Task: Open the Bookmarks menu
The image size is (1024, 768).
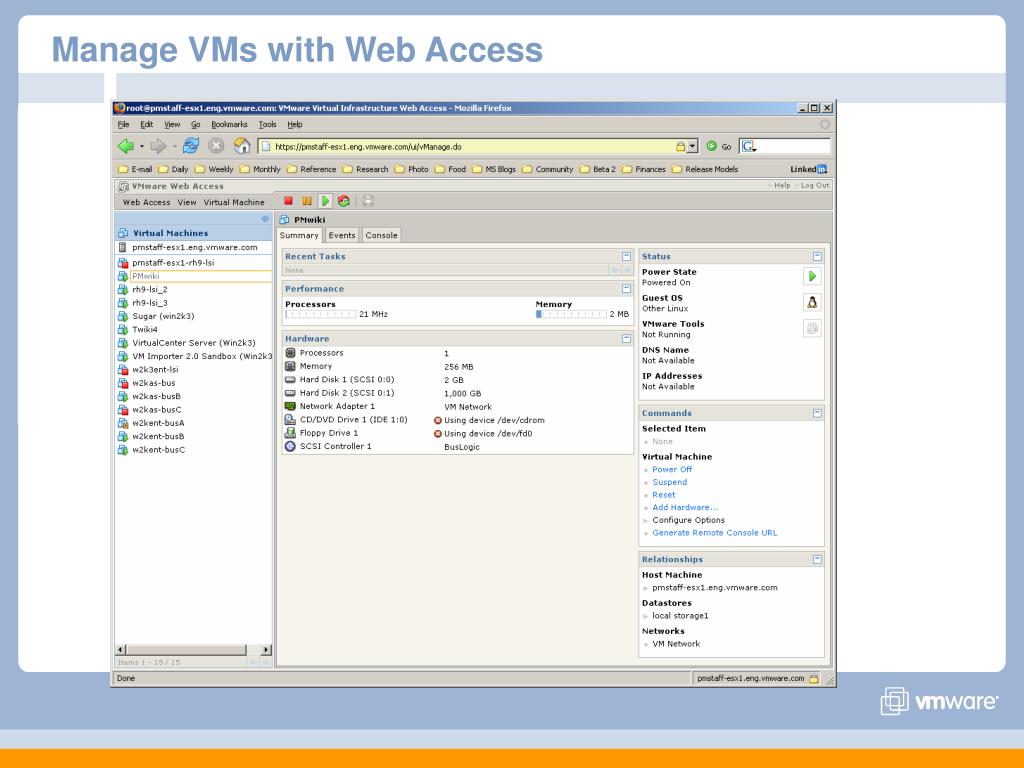Action: 229,124
